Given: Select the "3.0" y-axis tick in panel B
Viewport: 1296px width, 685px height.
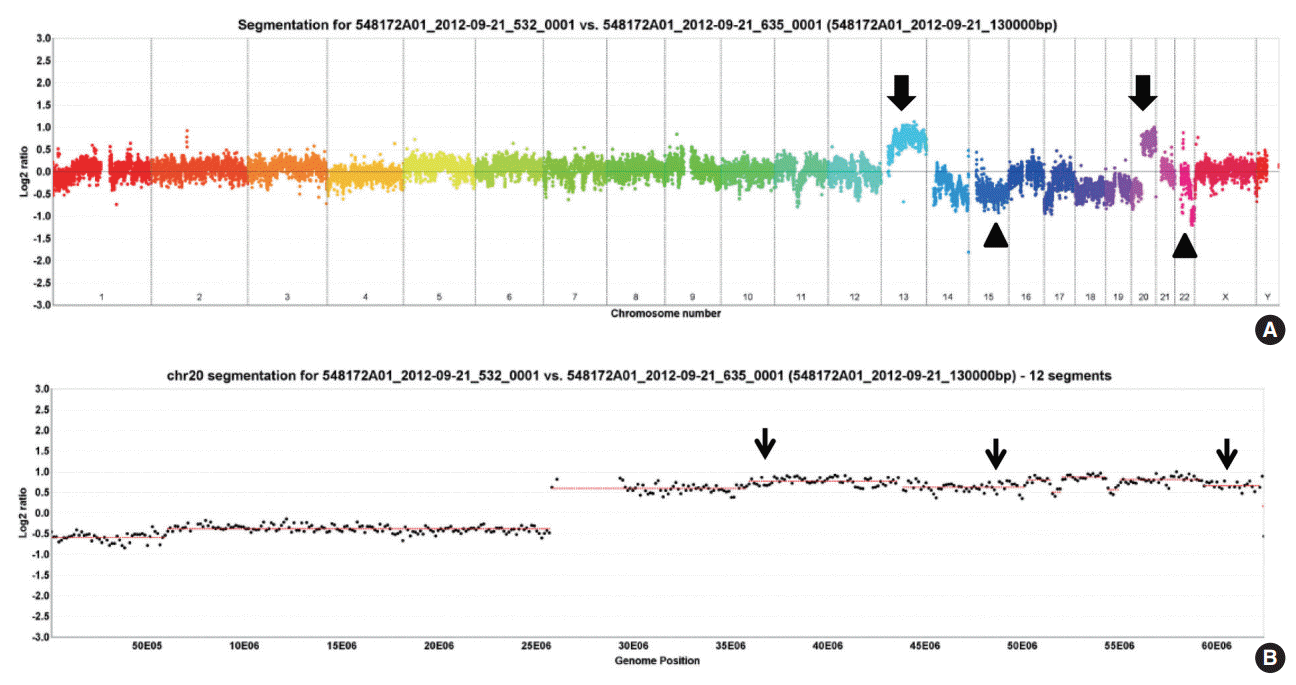Looking at the screenshot, I should (x=42, y=389).
